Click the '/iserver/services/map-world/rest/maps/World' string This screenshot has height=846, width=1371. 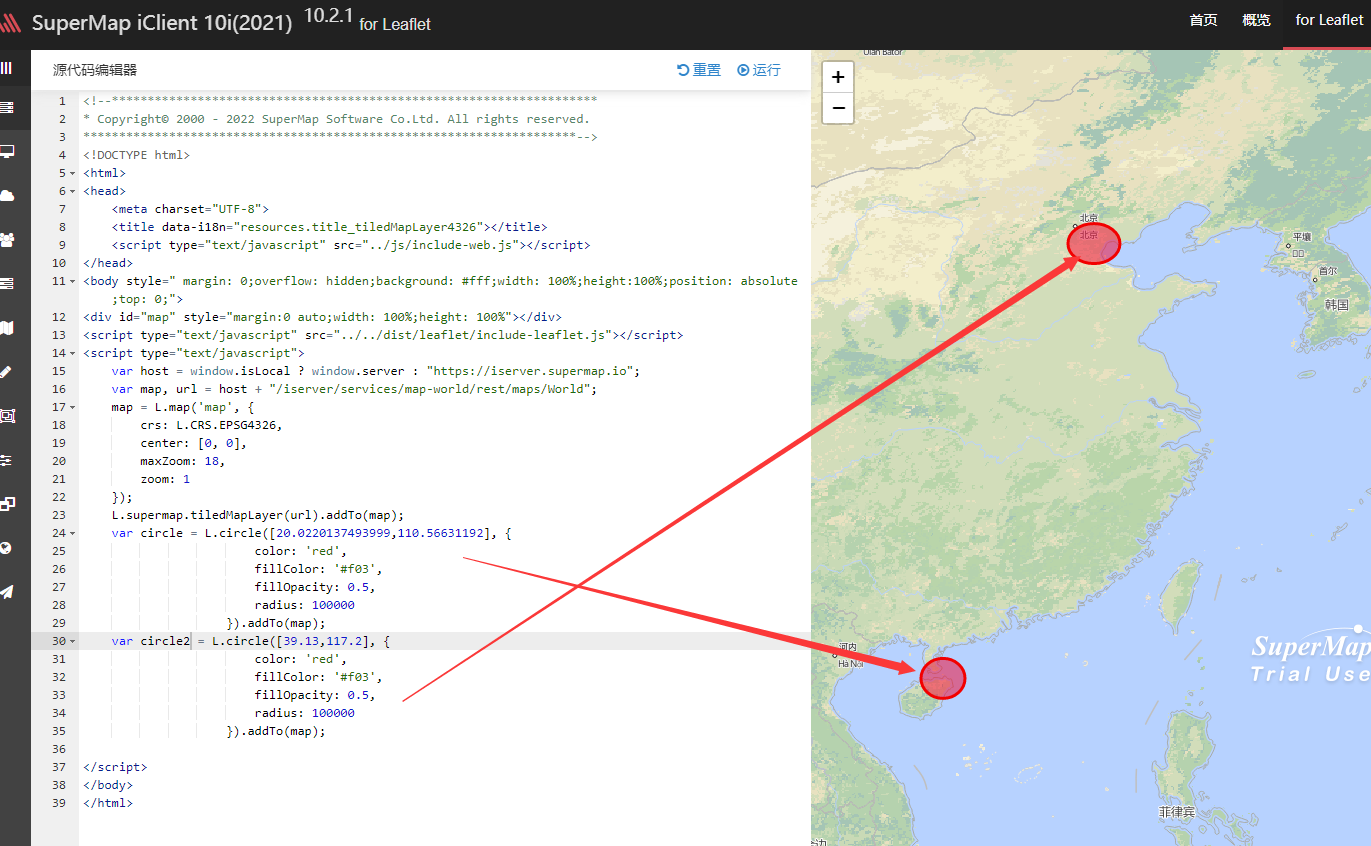pos(429,389)
